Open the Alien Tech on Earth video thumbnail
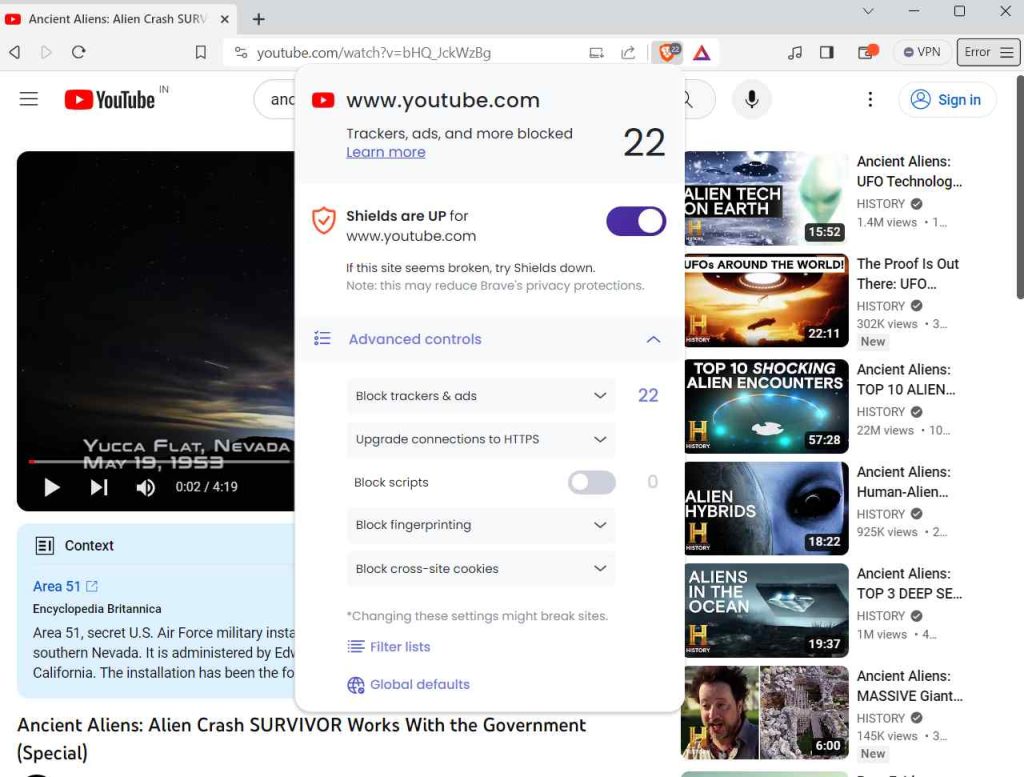Screen dimensions: 1024x777 point(766,198)
